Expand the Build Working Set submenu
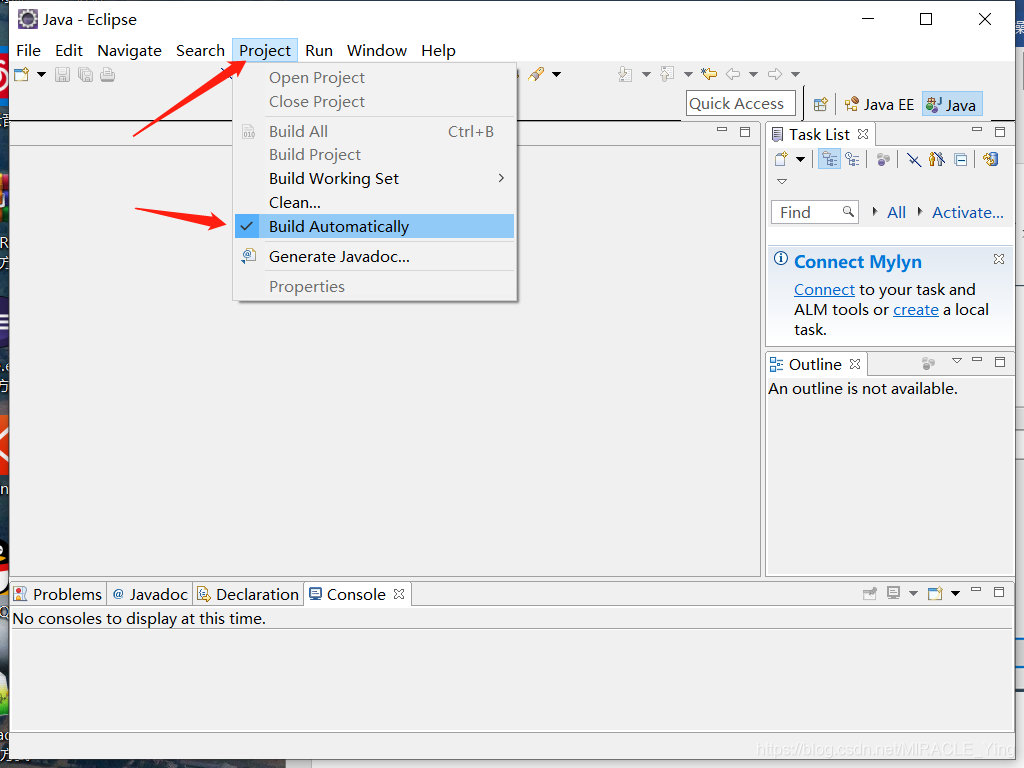Screen dimensions: 1024x768 tap(374, 178)
